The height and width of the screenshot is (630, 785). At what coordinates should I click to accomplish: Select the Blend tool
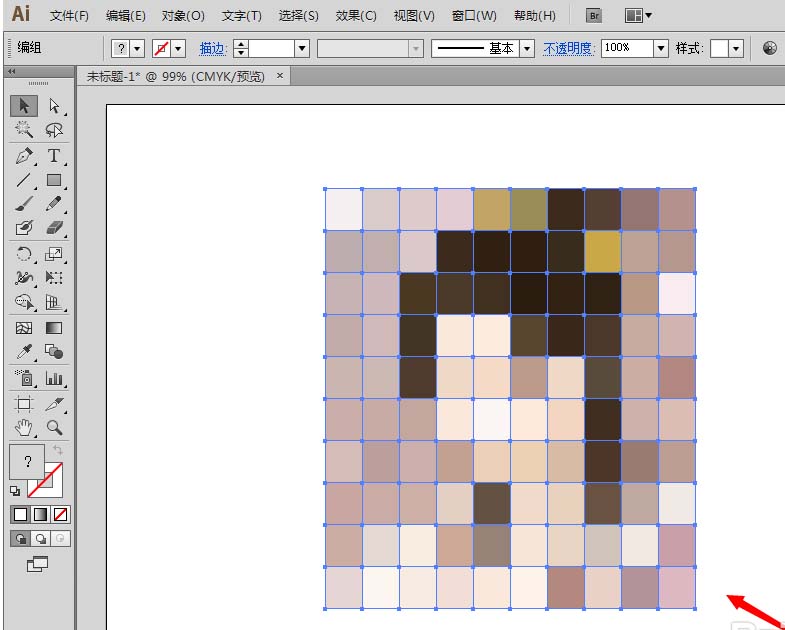54,352
